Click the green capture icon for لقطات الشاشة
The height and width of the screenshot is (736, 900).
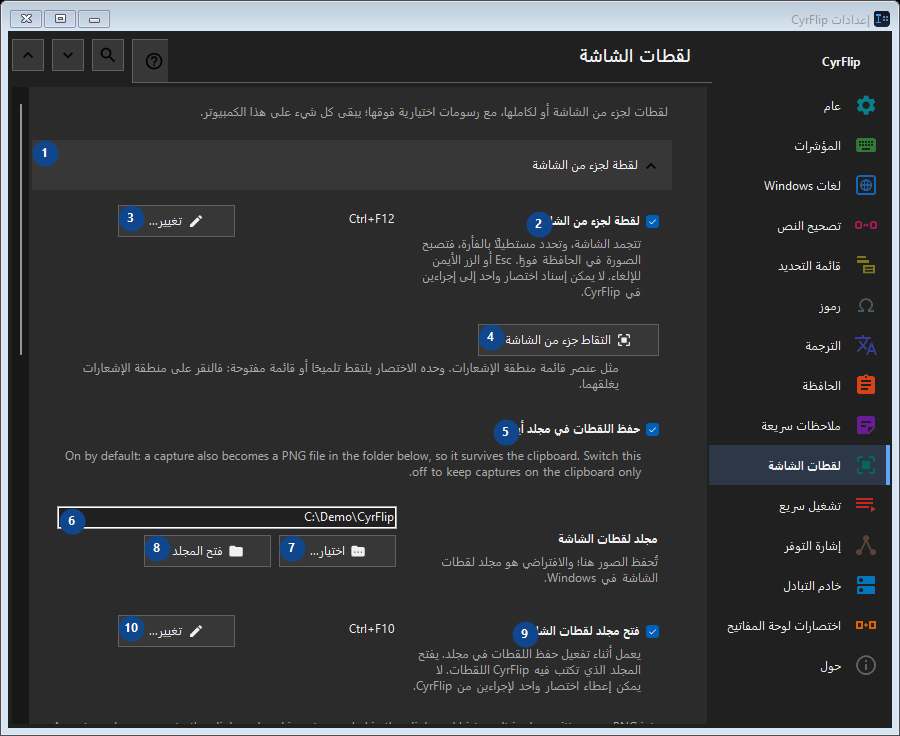pyautogui.click(x=866, y=465)
